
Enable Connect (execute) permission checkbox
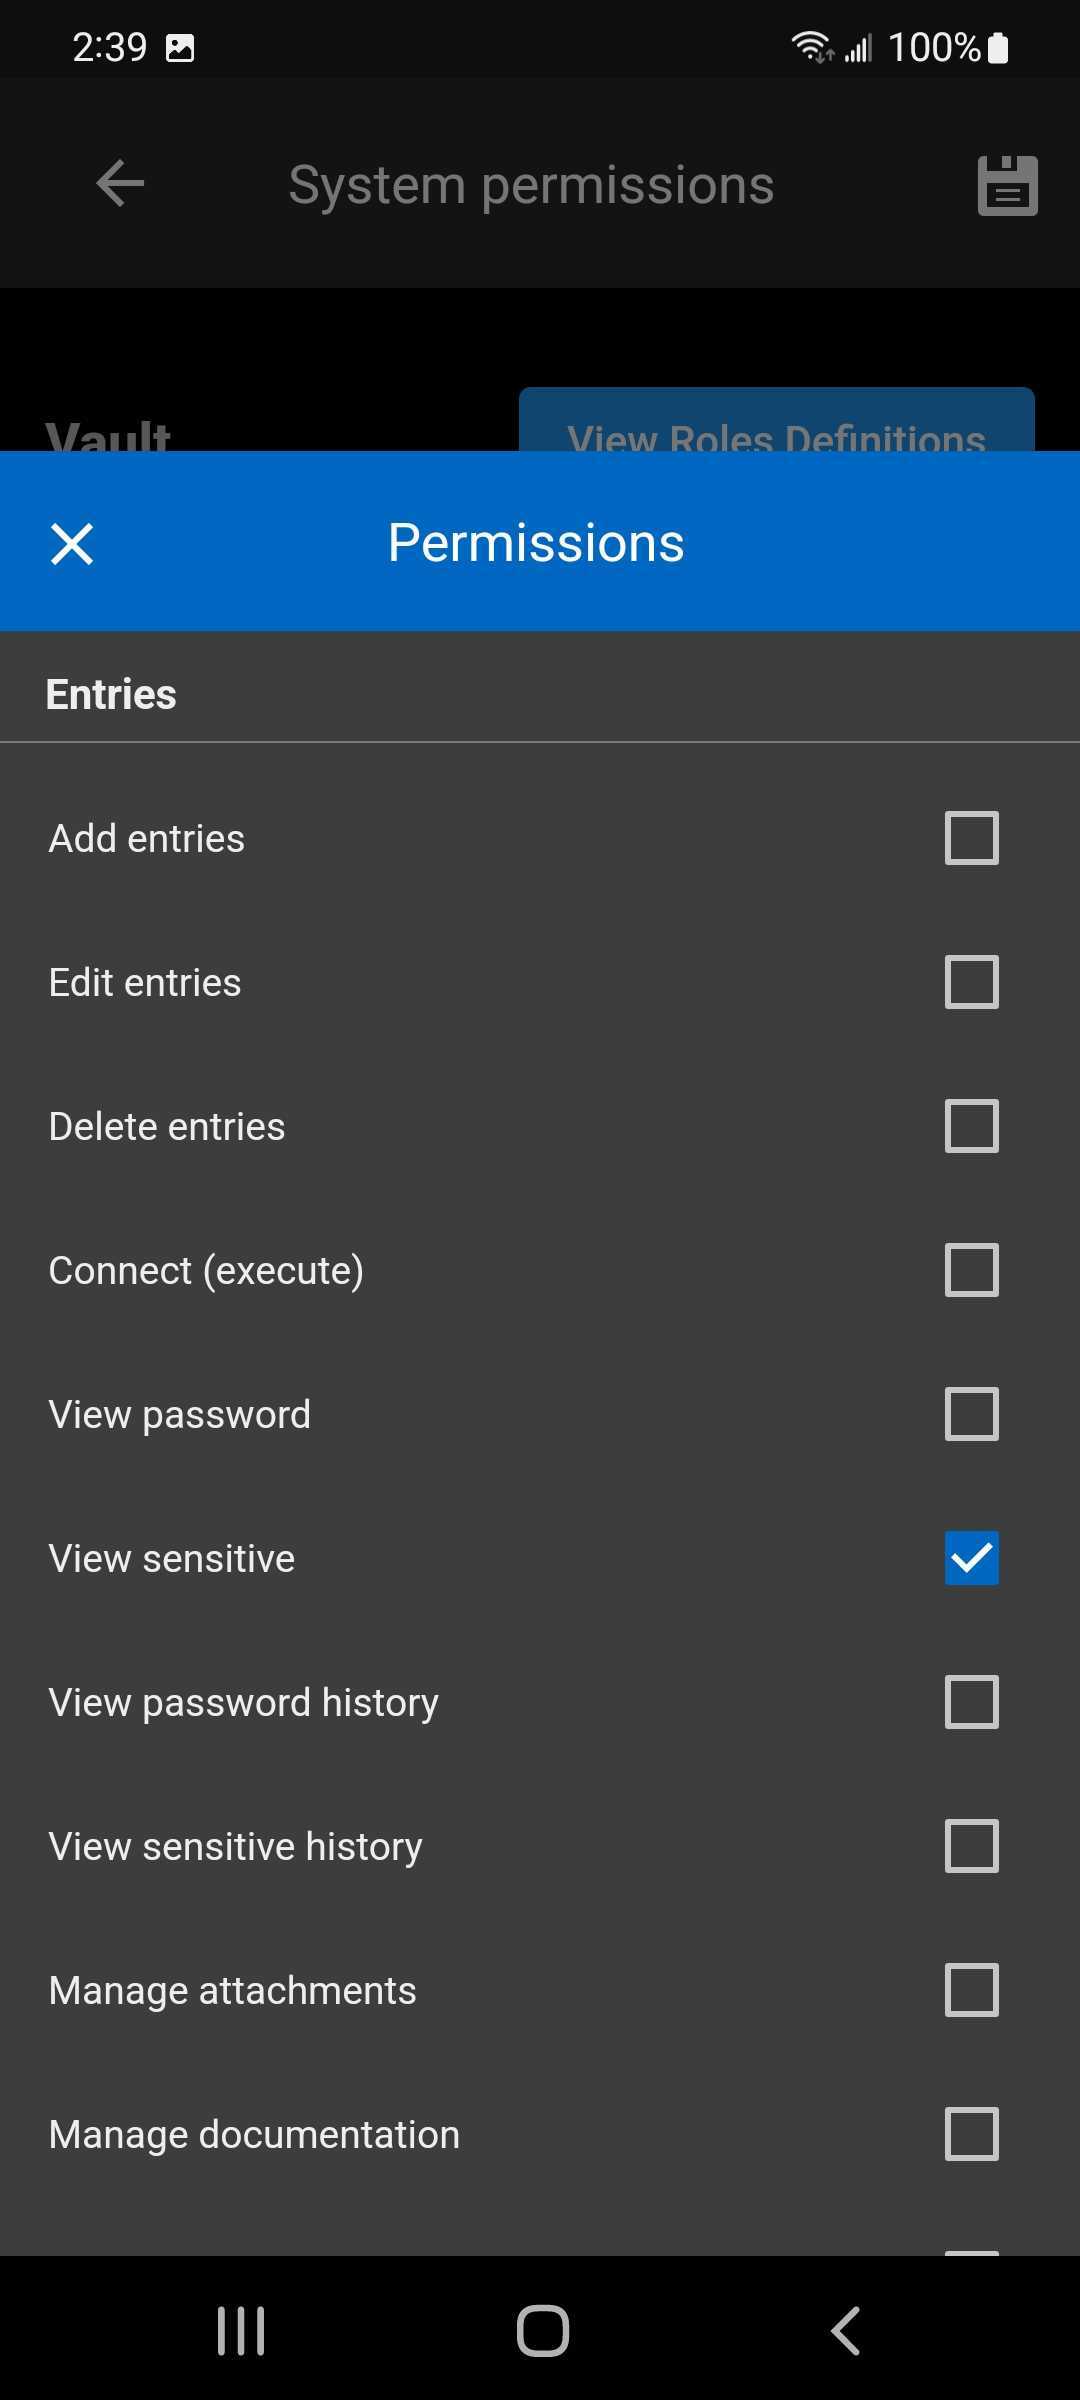(971, 1270)
